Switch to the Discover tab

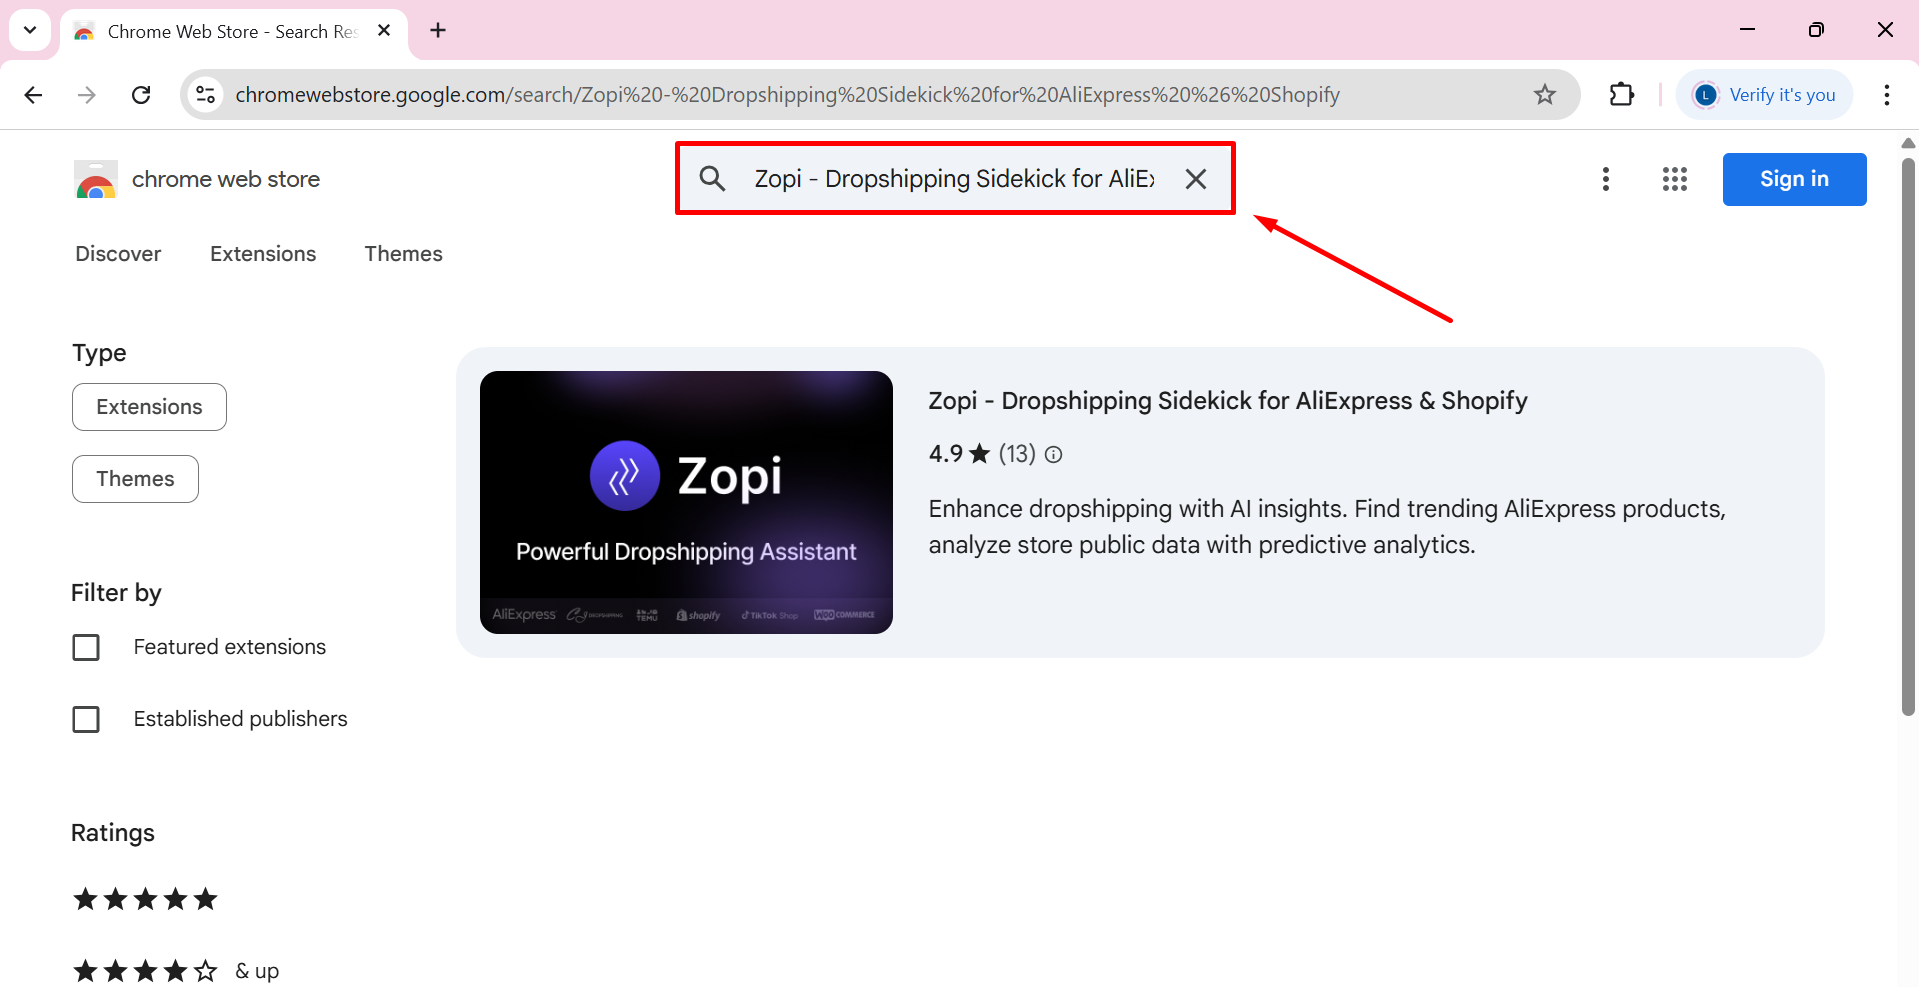118,254
